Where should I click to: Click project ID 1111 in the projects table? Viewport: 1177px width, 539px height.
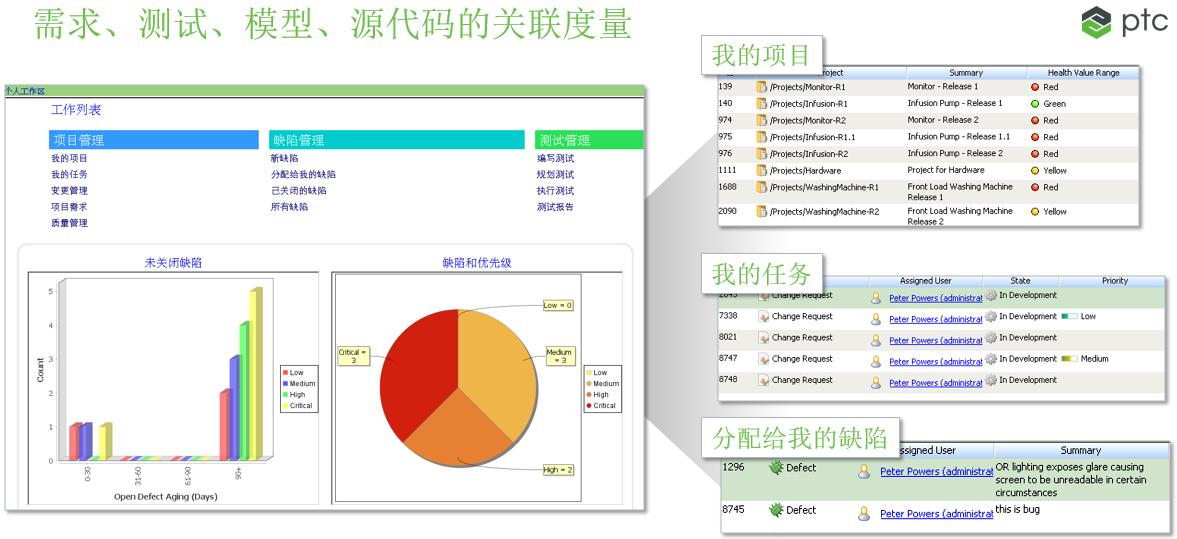(727, 170)
